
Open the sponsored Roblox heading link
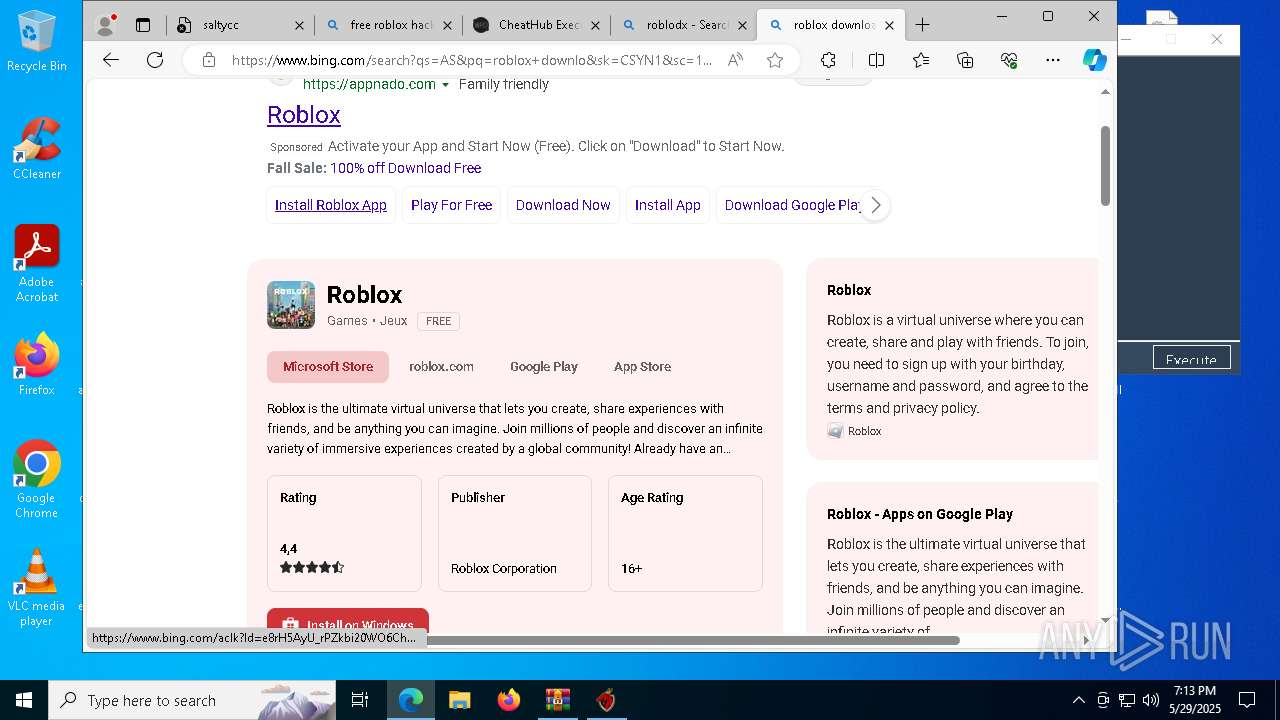[304, 115]
